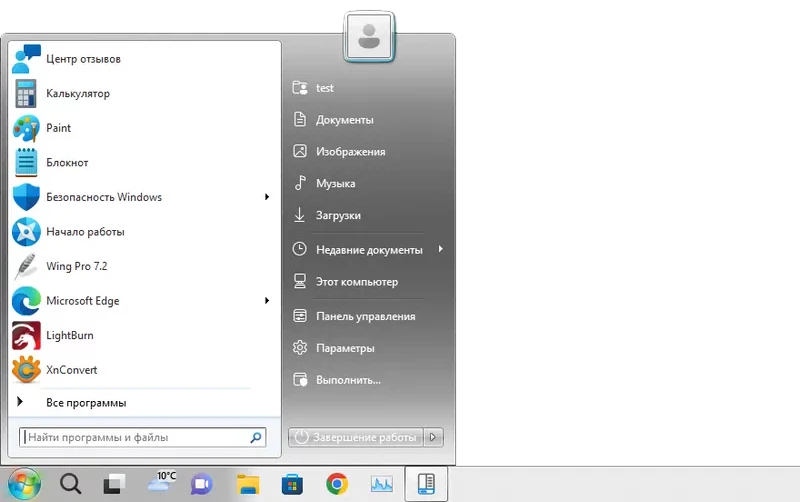Expand Безопасность Windows submenu arrow

click(267, 197)
